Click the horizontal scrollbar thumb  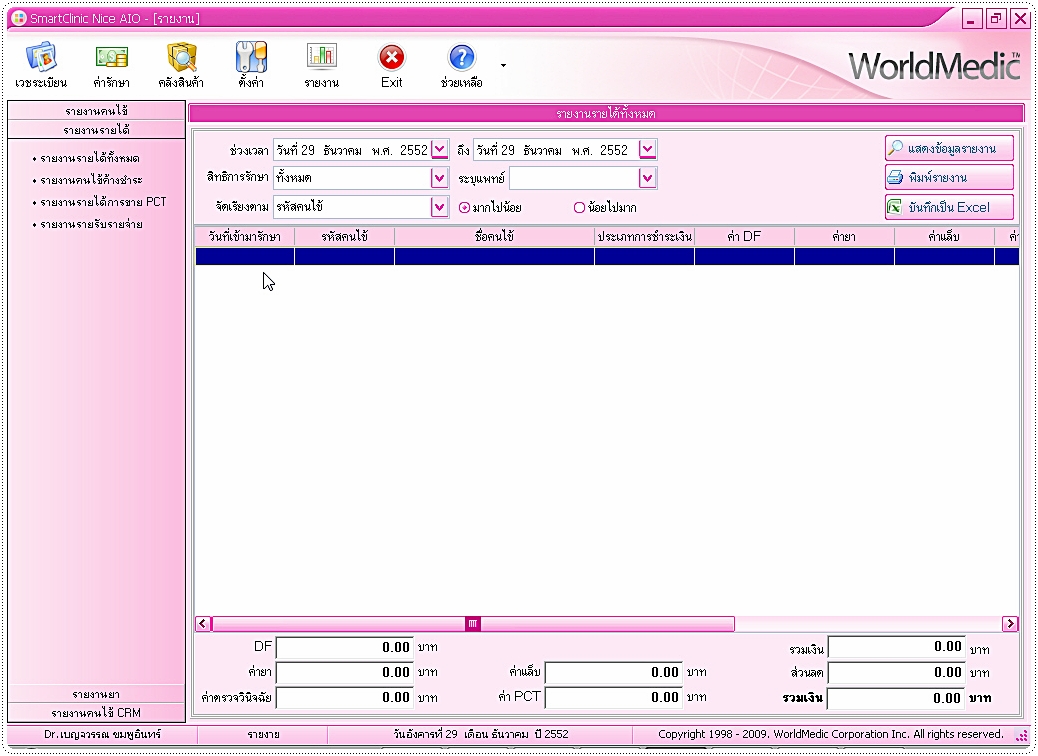(473, 624)
